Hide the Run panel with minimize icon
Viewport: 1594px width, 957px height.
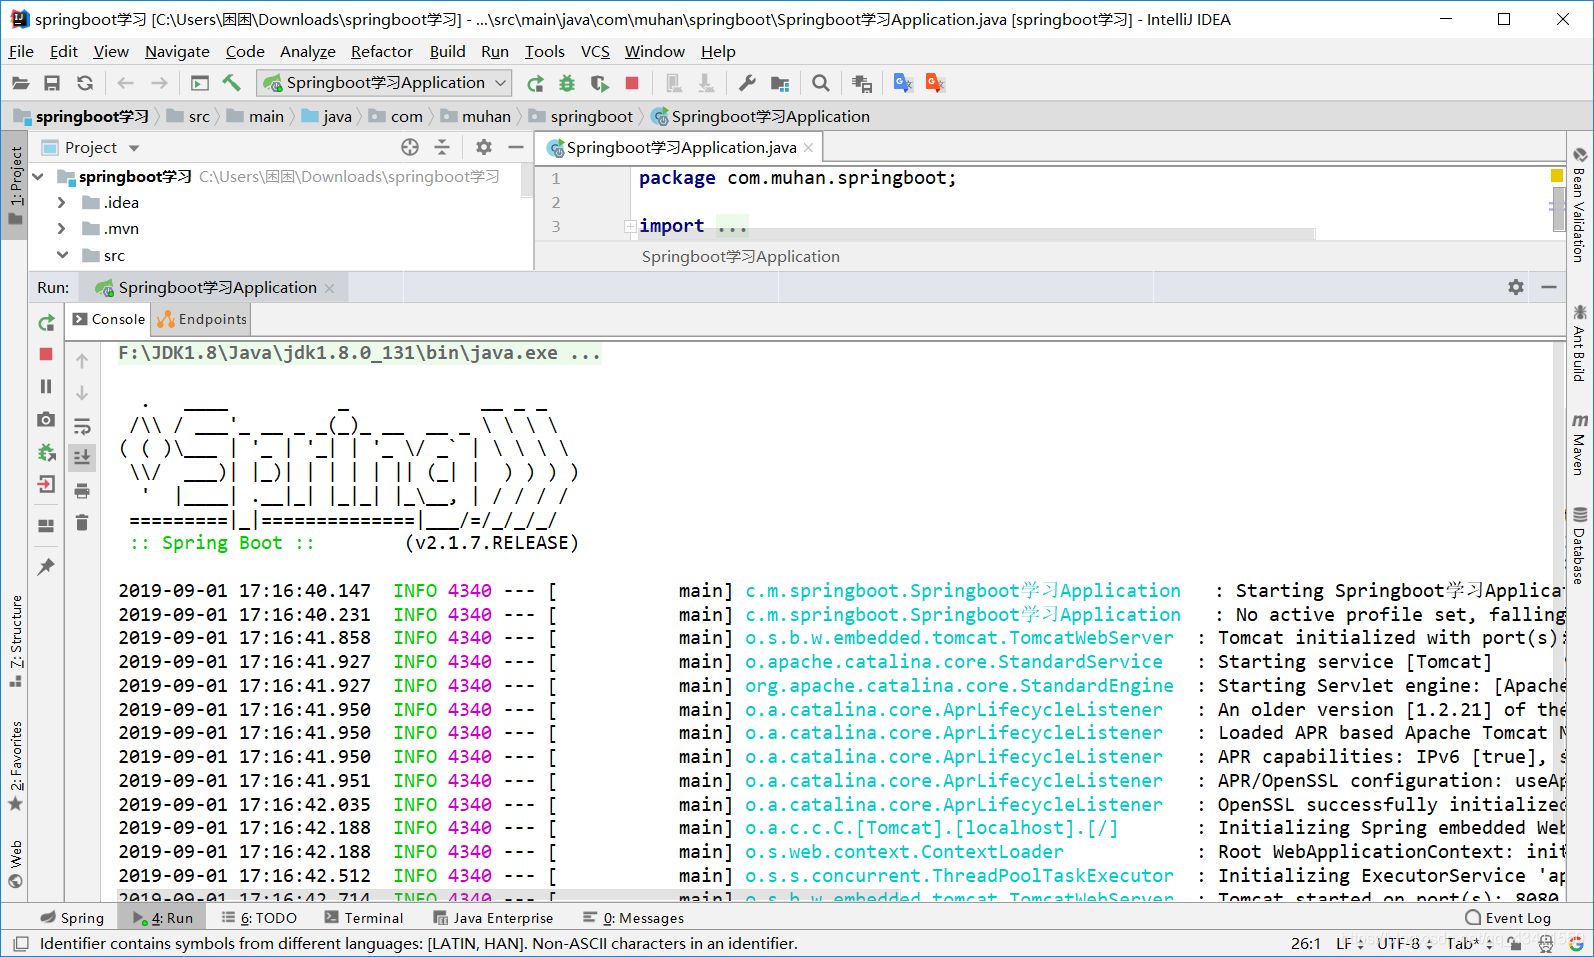click(1549, 287)
